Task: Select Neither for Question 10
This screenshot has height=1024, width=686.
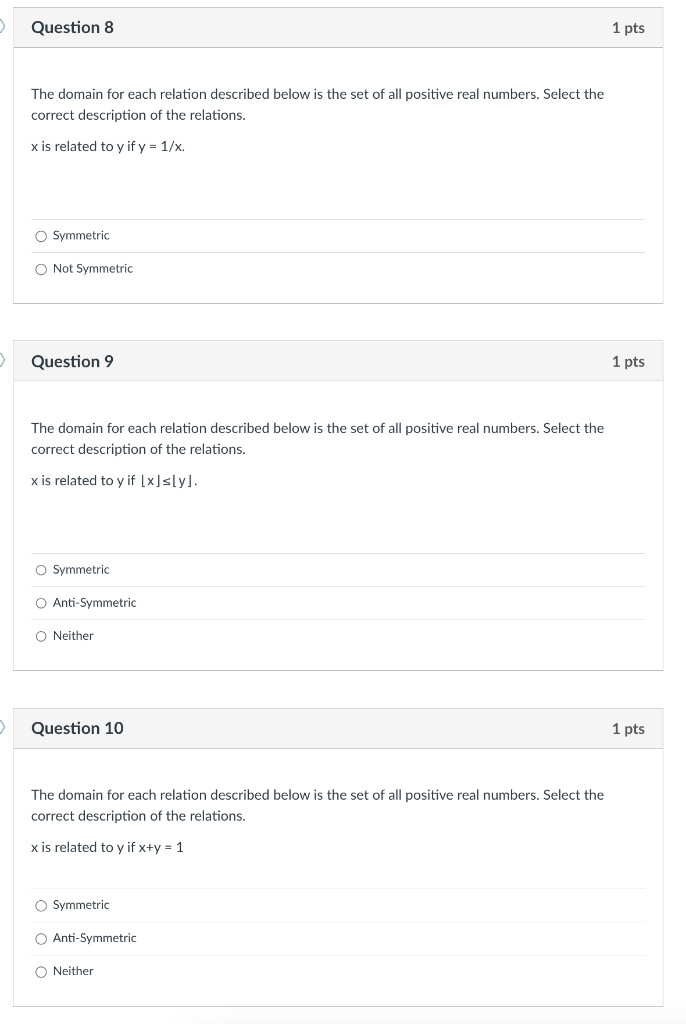Action: [x=39, y=970]
